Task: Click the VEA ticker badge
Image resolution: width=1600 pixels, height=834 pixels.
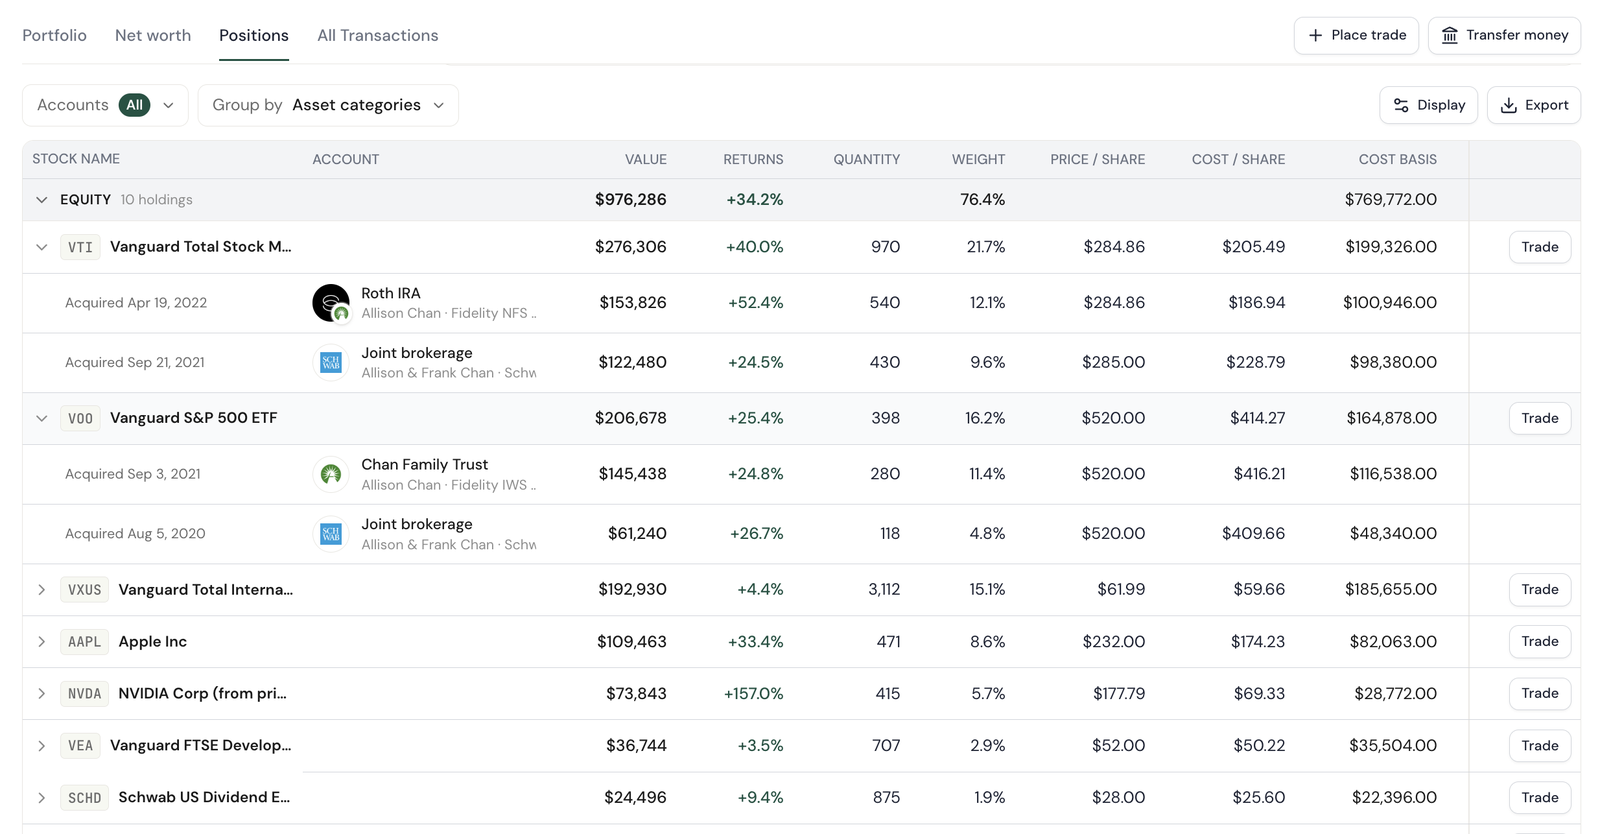Action: 80,746
